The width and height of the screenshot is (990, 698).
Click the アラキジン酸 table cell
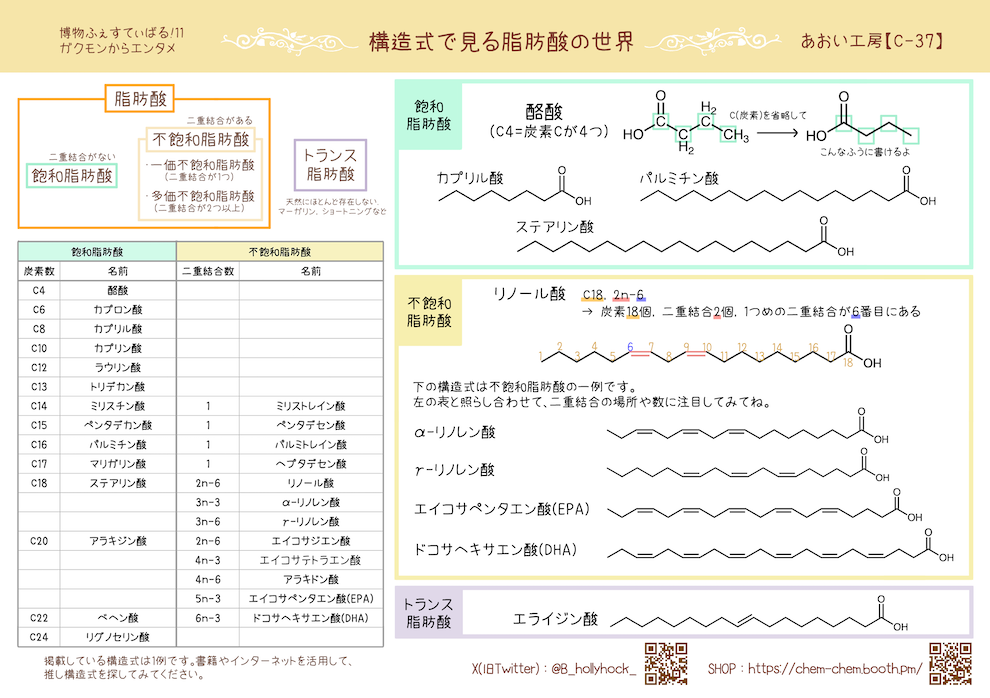(118, 541)
